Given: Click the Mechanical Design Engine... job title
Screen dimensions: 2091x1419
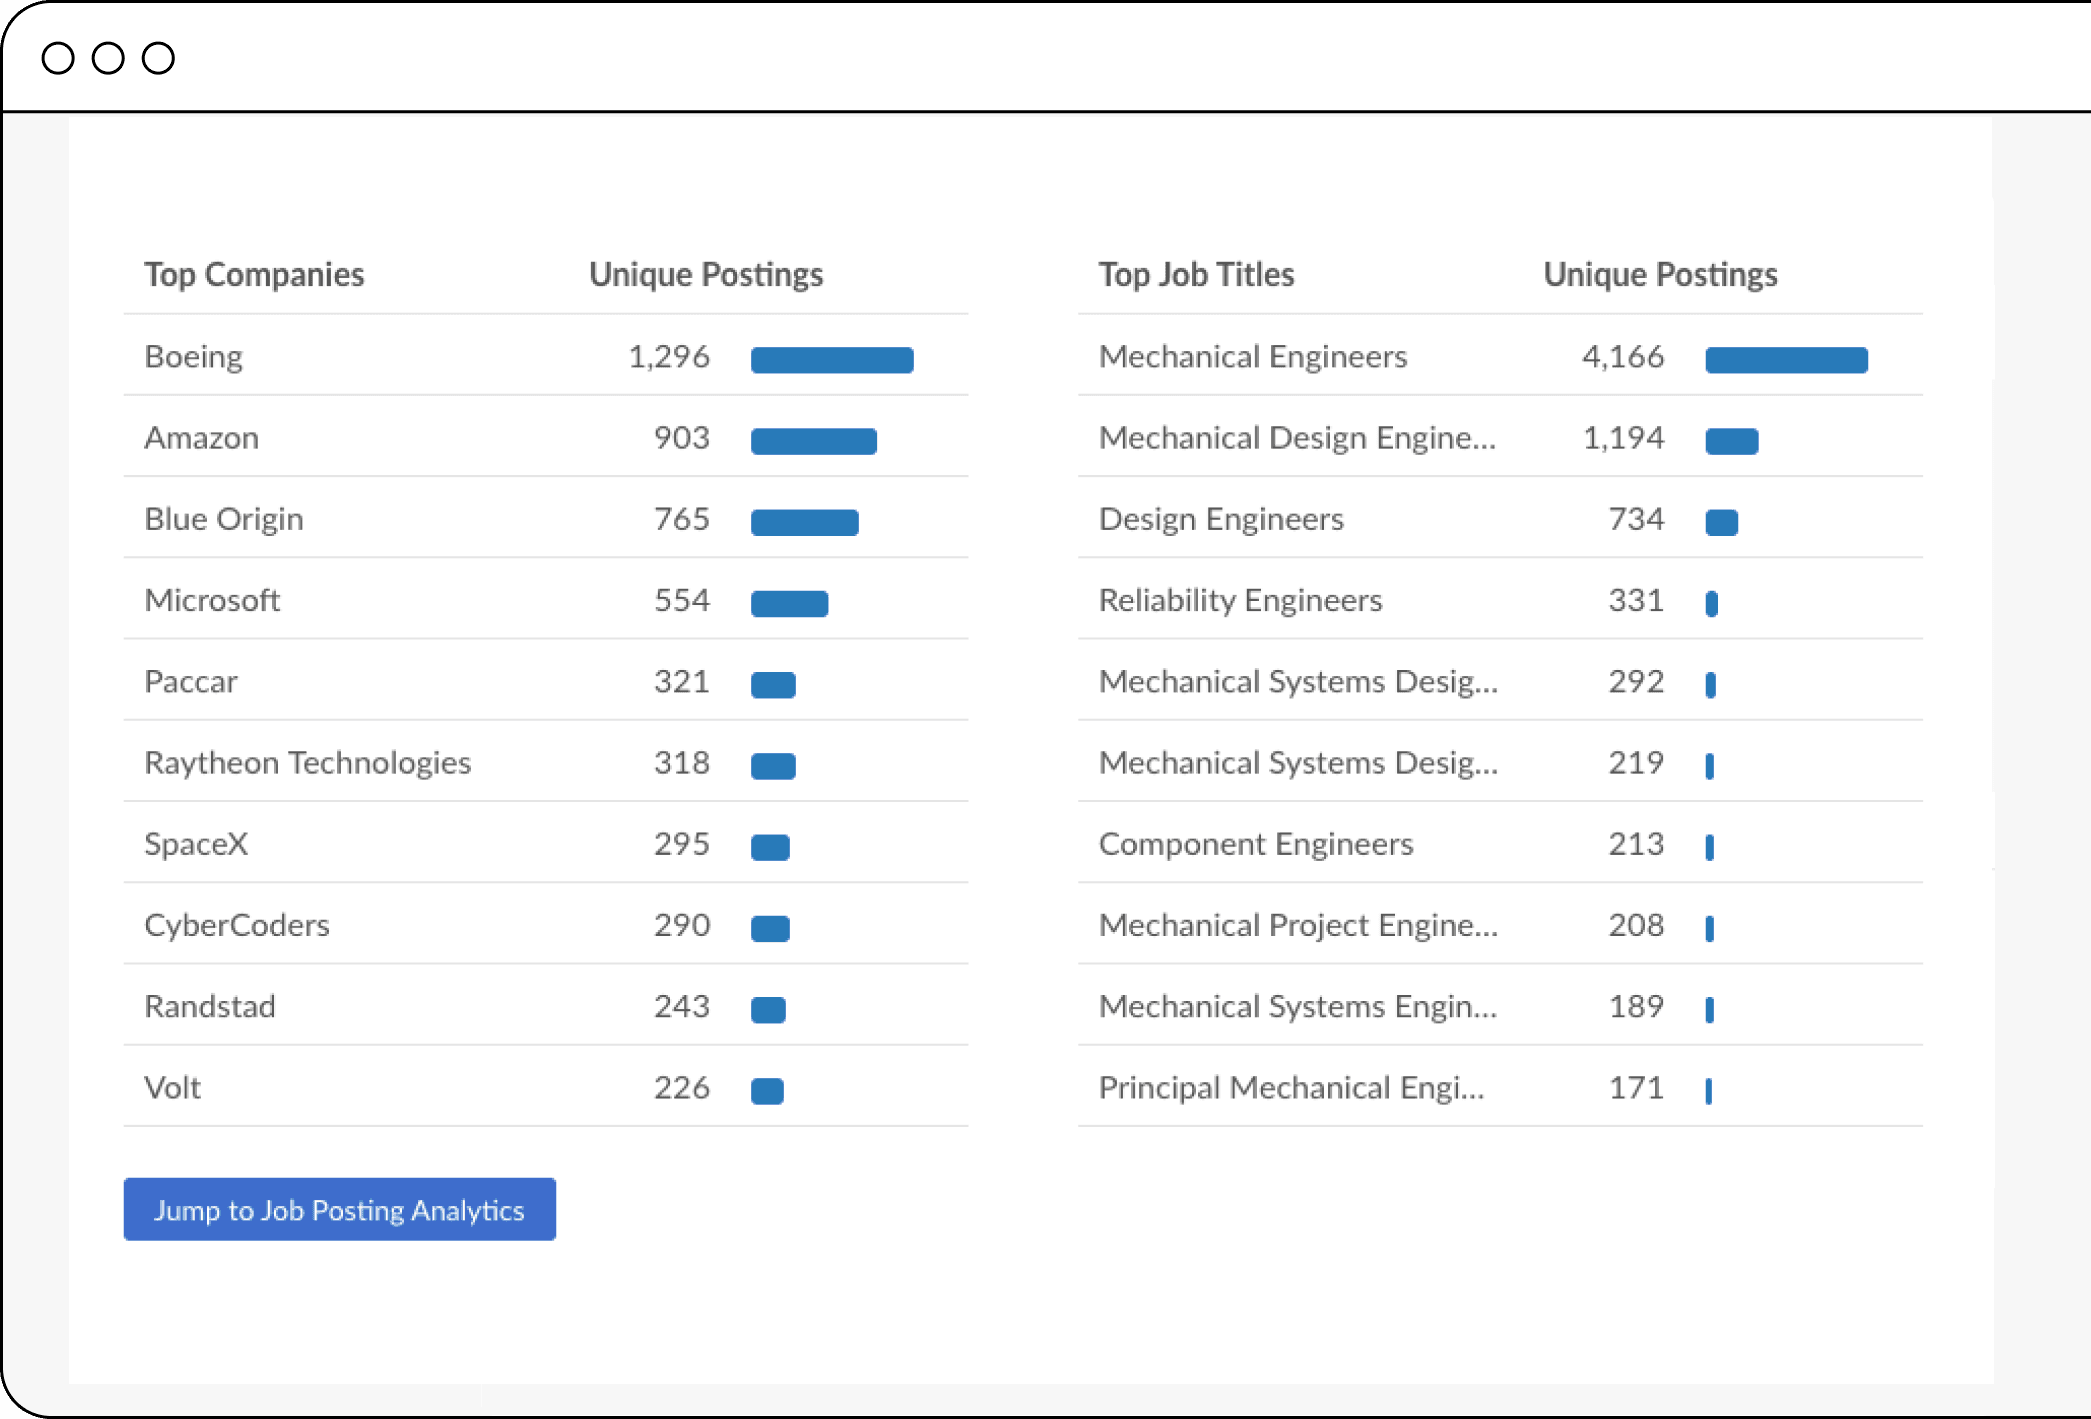Looking at the screenshot, I should pos(1297,438).
